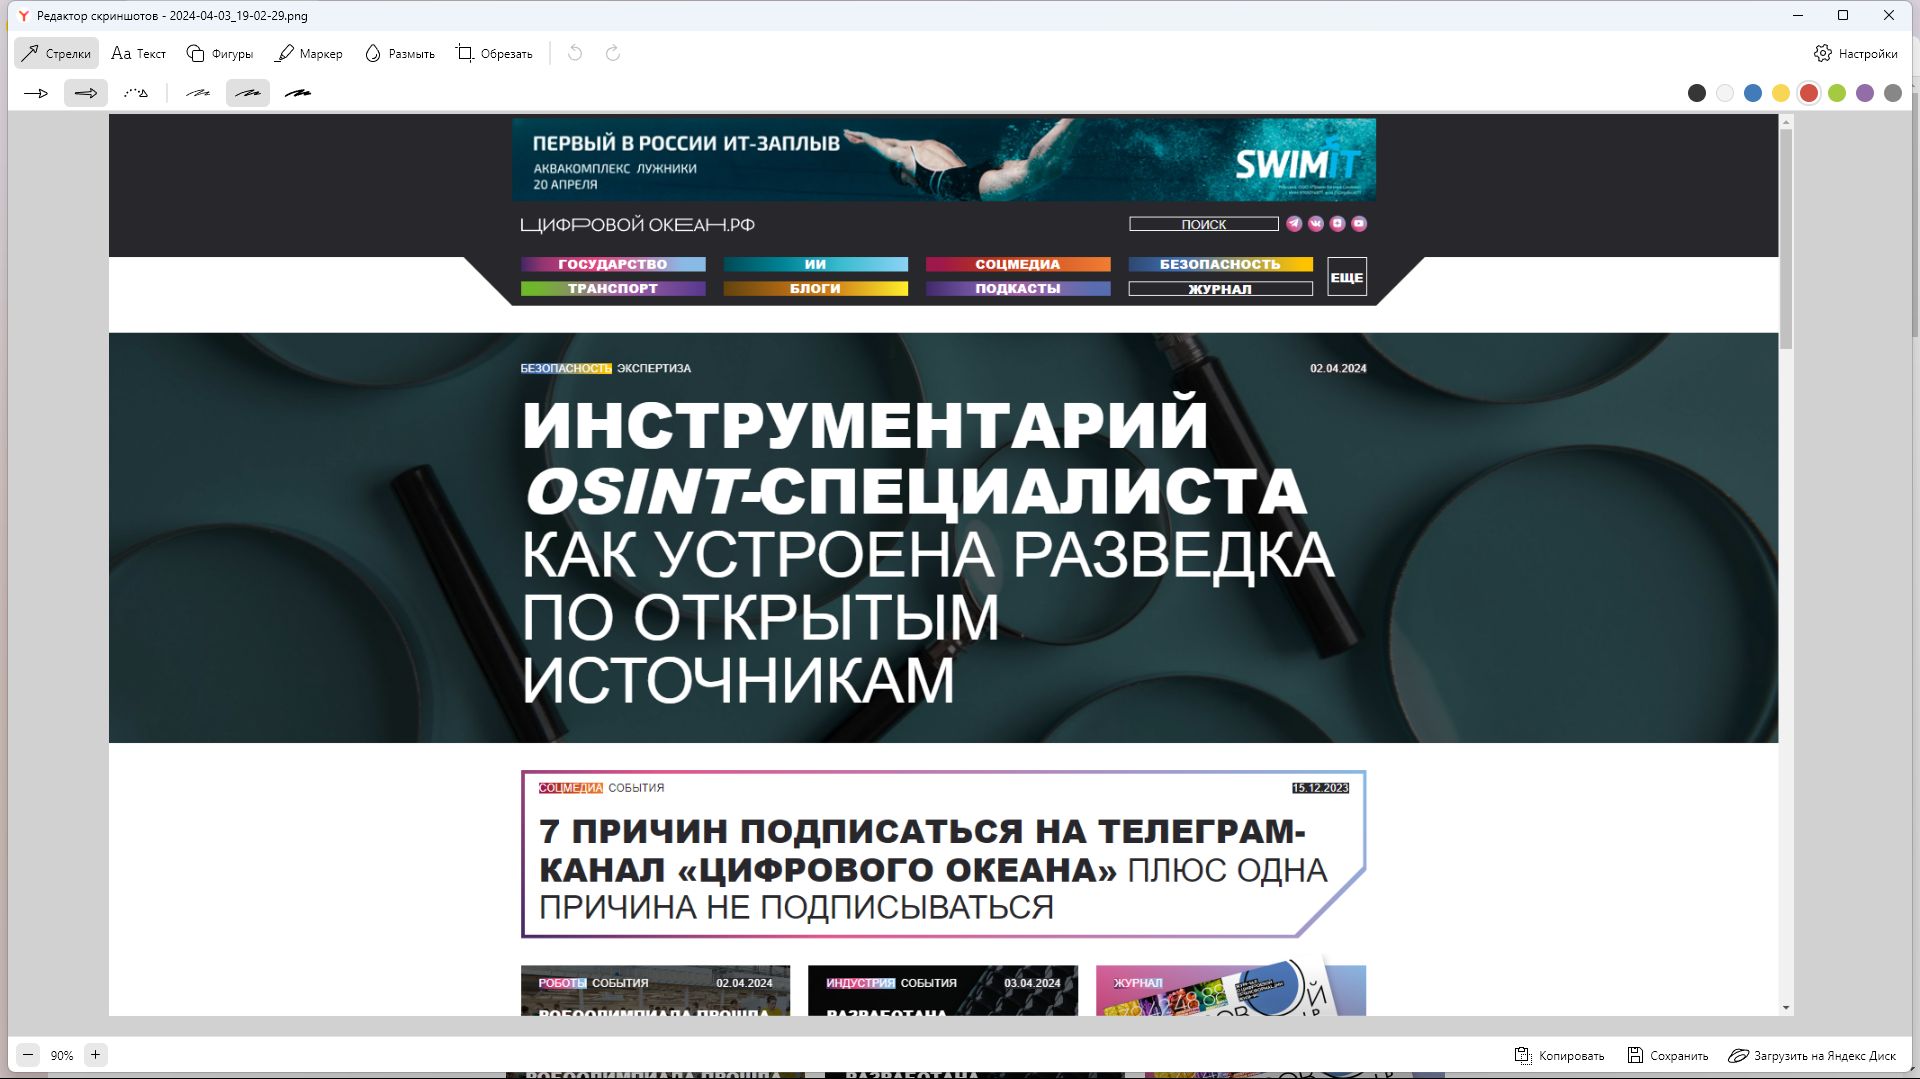Pick the purple color swatch

pos(1865,93)
